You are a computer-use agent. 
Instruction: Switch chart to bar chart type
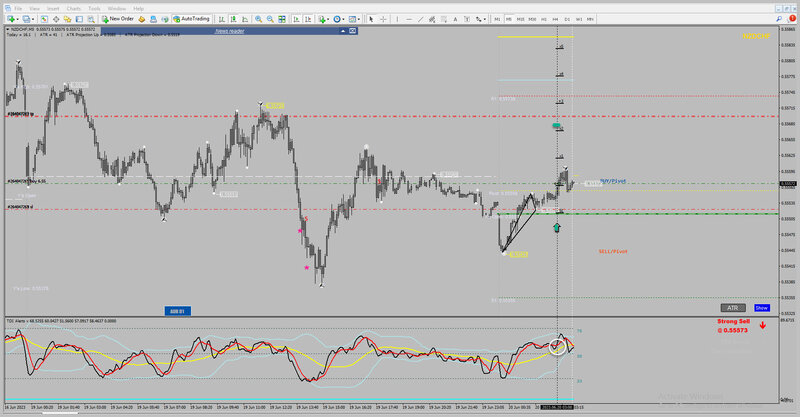pos(222,19)
